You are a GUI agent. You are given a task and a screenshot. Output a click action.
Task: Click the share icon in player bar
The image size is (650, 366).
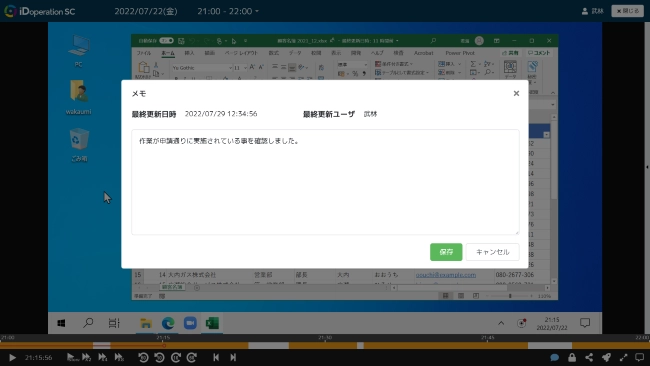point(589,357)
